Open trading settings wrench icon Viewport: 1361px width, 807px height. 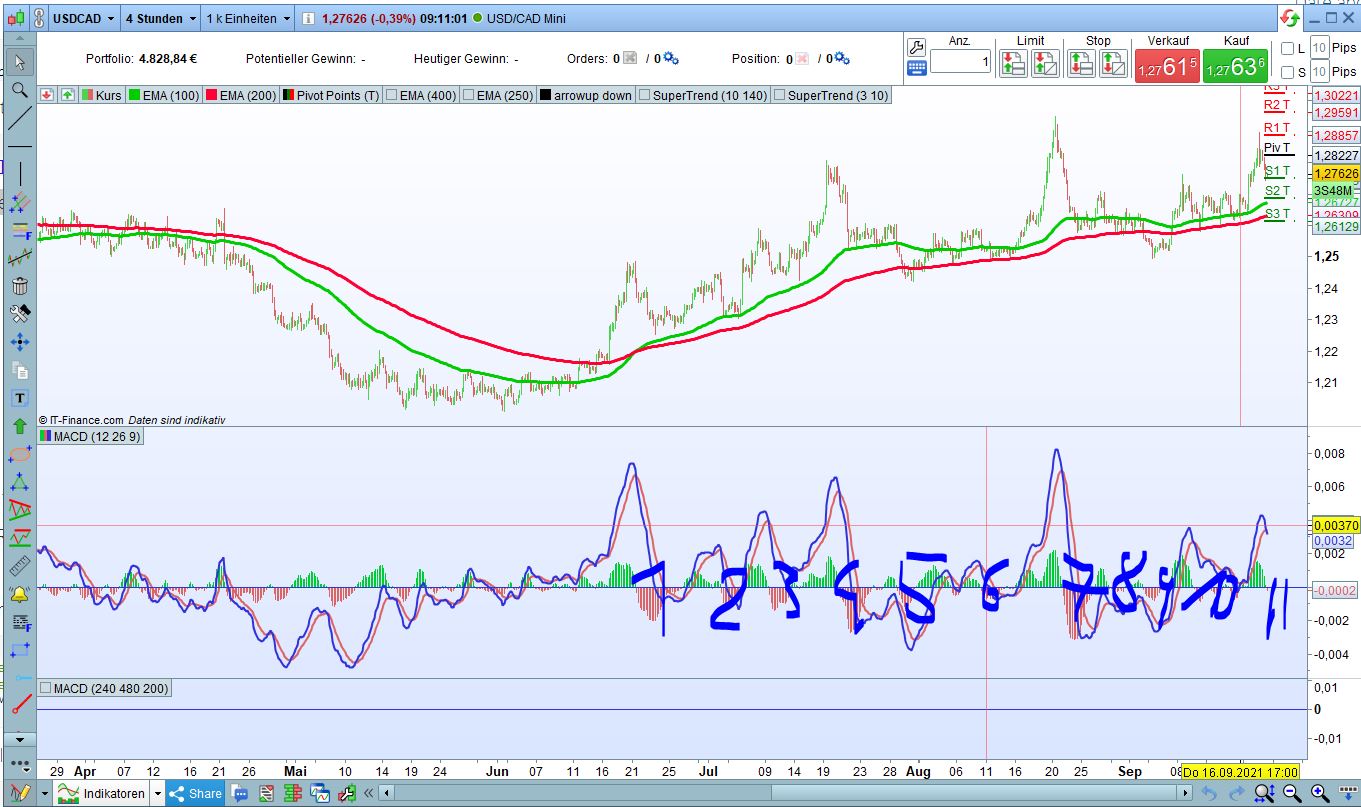click(916, 47)
